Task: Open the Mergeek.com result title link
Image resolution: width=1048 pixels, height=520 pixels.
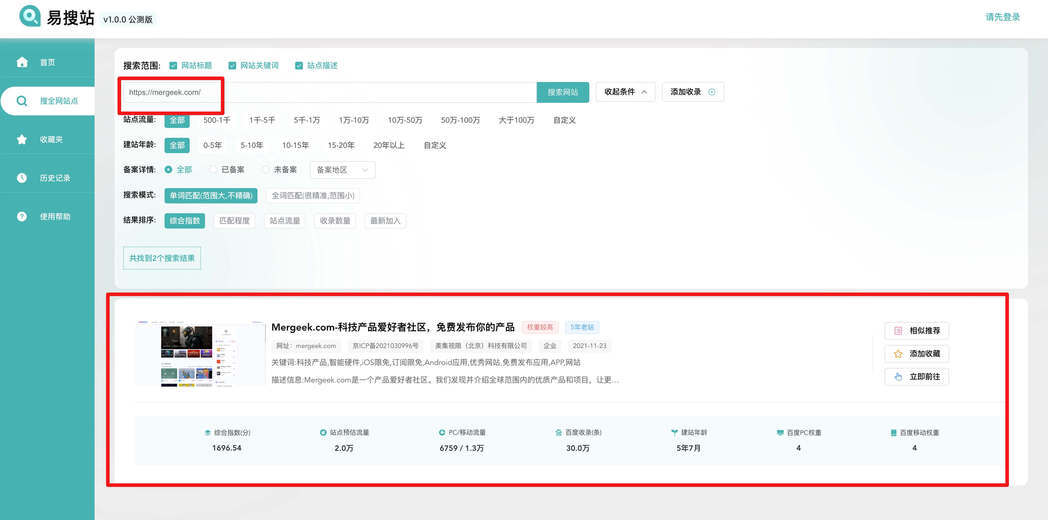Action: pyautogui.click(x=393, y=327)
